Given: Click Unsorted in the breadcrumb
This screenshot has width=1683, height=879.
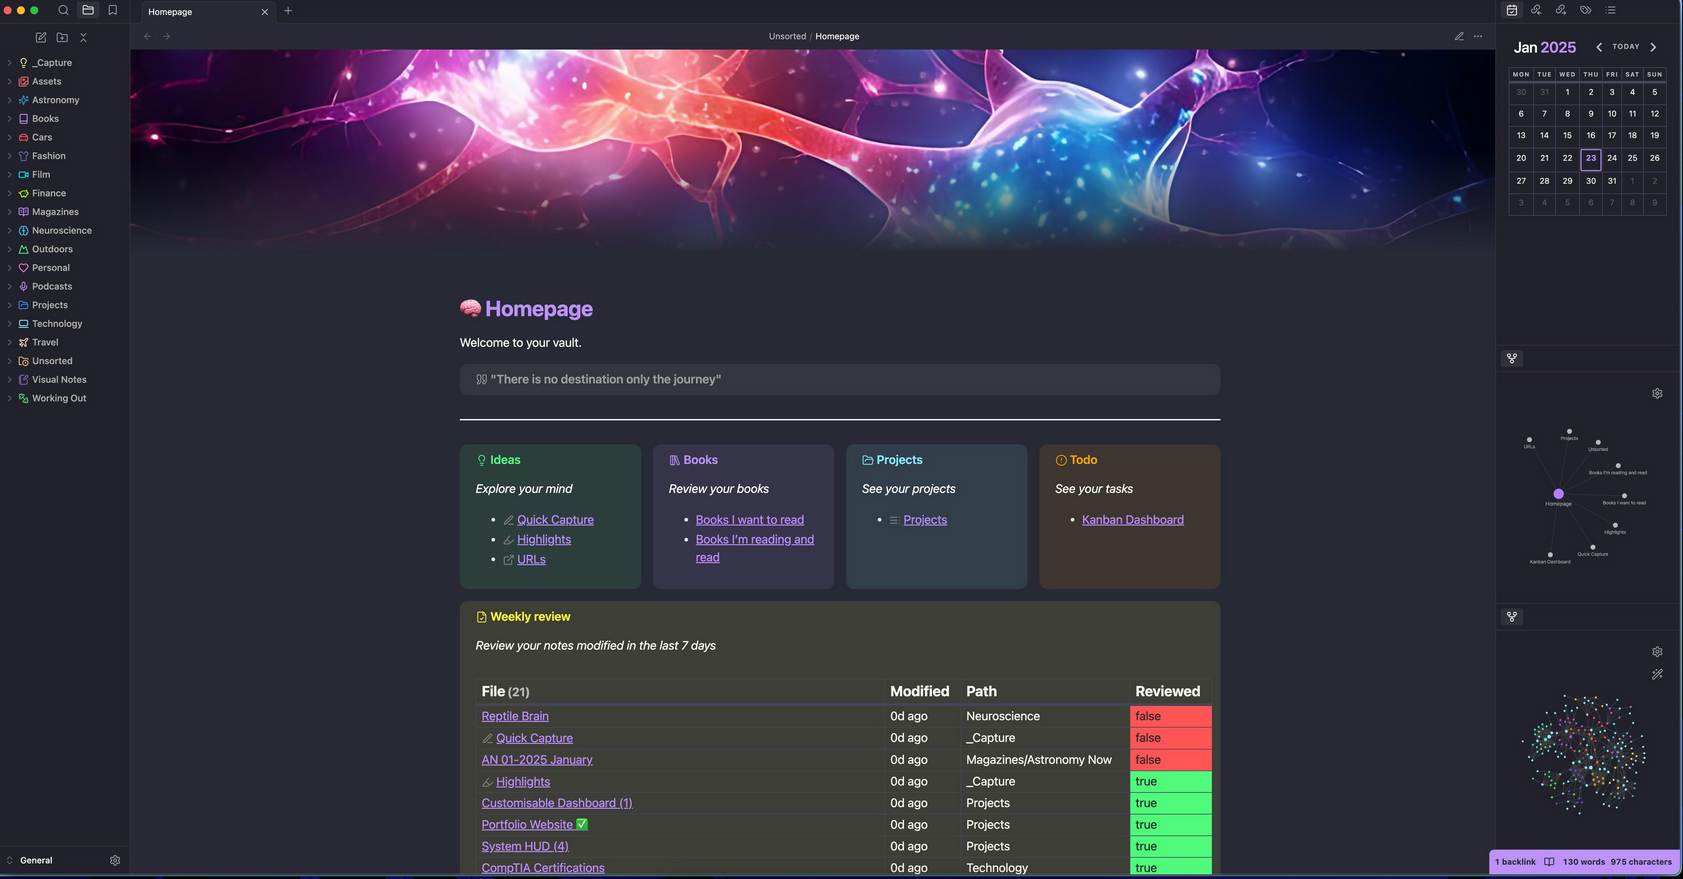Looking at the screenshot, I should click(787, 36).
